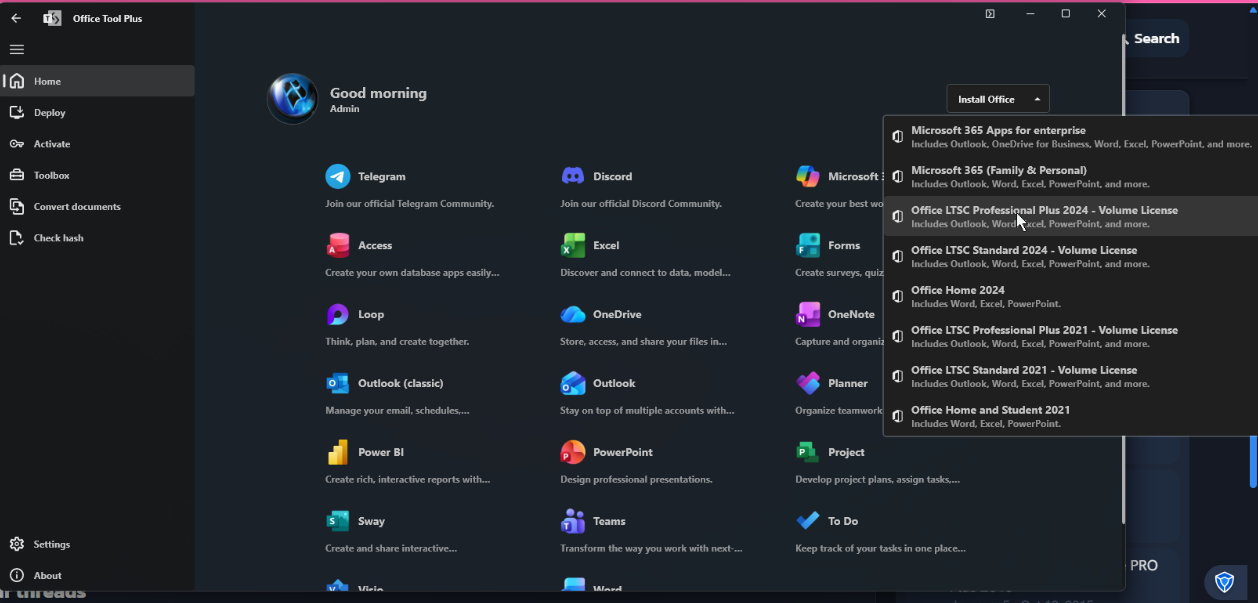Launch the PowerPoint app icon
Screen dimensions: 1258x603
point(573,452)
